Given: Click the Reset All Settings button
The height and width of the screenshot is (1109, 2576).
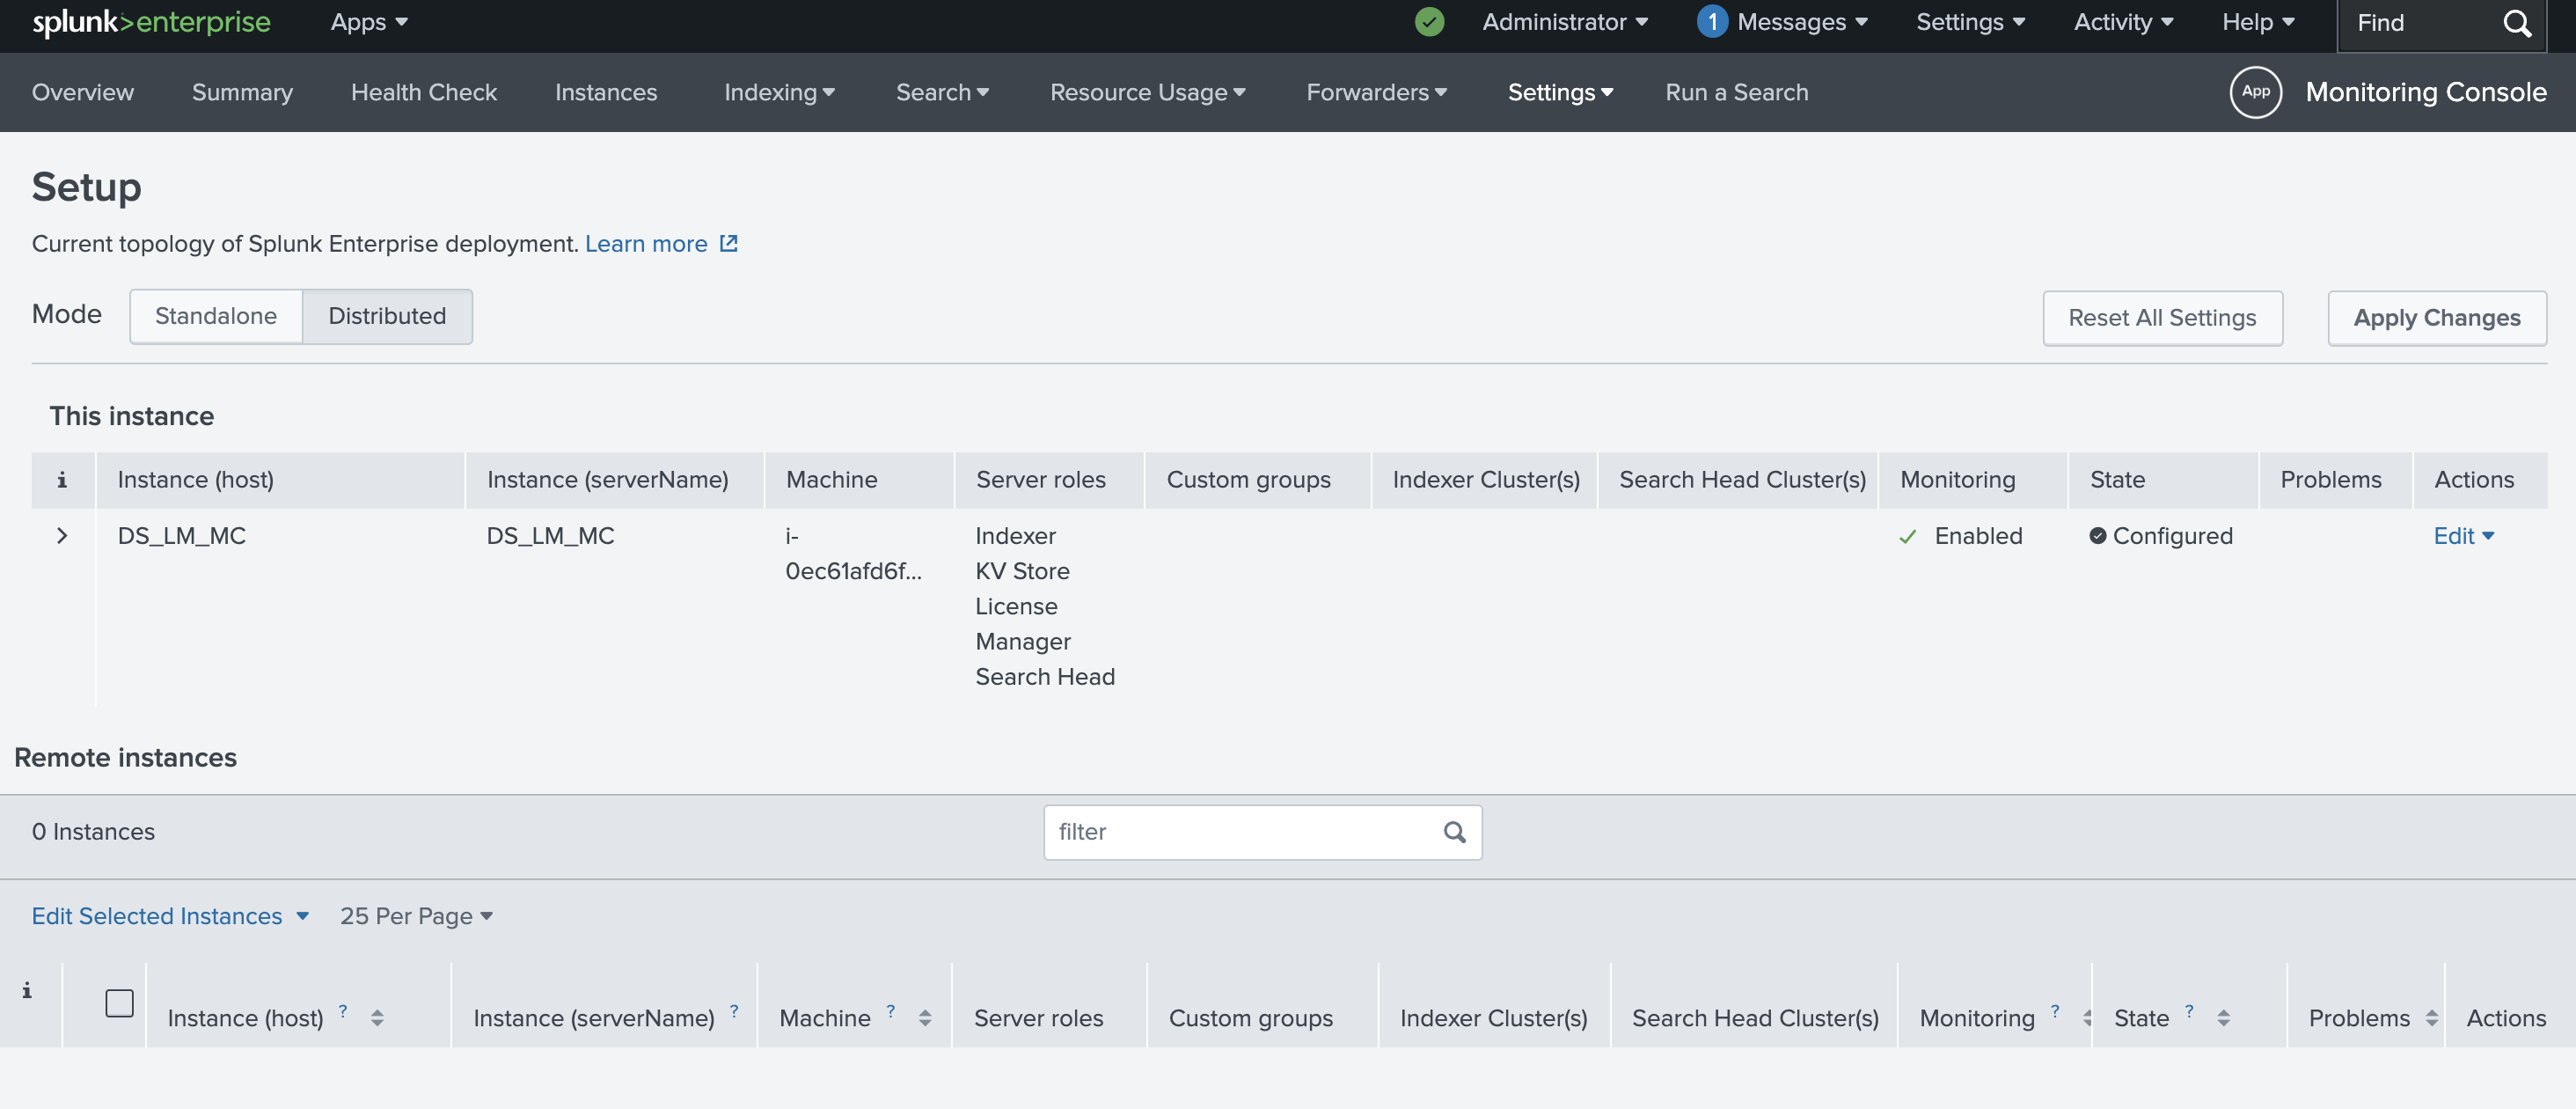Looking at the screenshot, I should tap(2162, 318).
